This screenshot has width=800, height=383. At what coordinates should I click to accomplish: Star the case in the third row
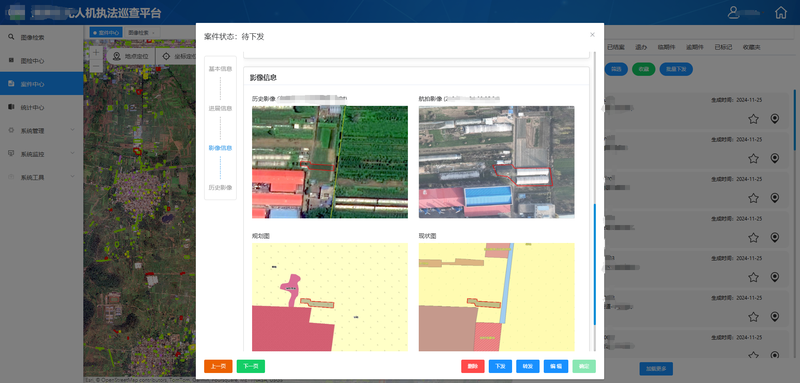pos(753,198)
